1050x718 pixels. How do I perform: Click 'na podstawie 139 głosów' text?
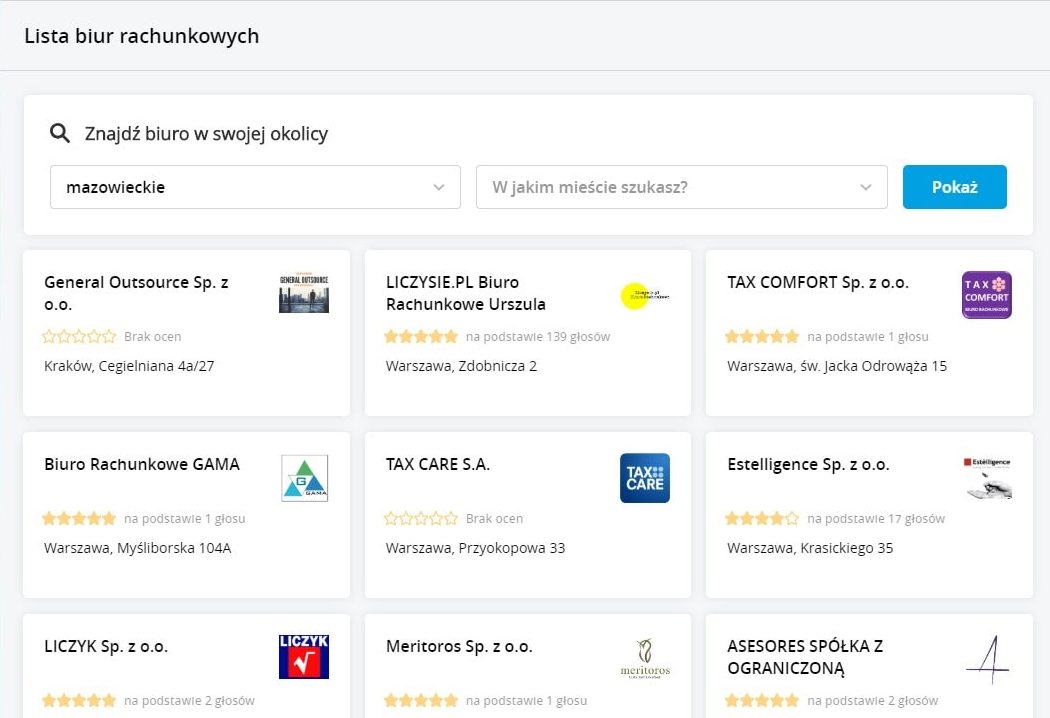click(x=538, y=337)
